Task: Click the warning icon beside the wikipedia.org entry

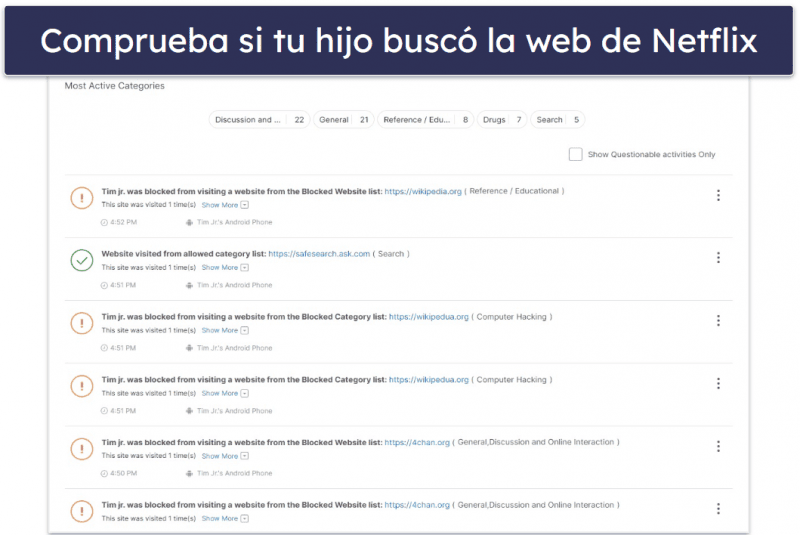Action: pos(82,198)
